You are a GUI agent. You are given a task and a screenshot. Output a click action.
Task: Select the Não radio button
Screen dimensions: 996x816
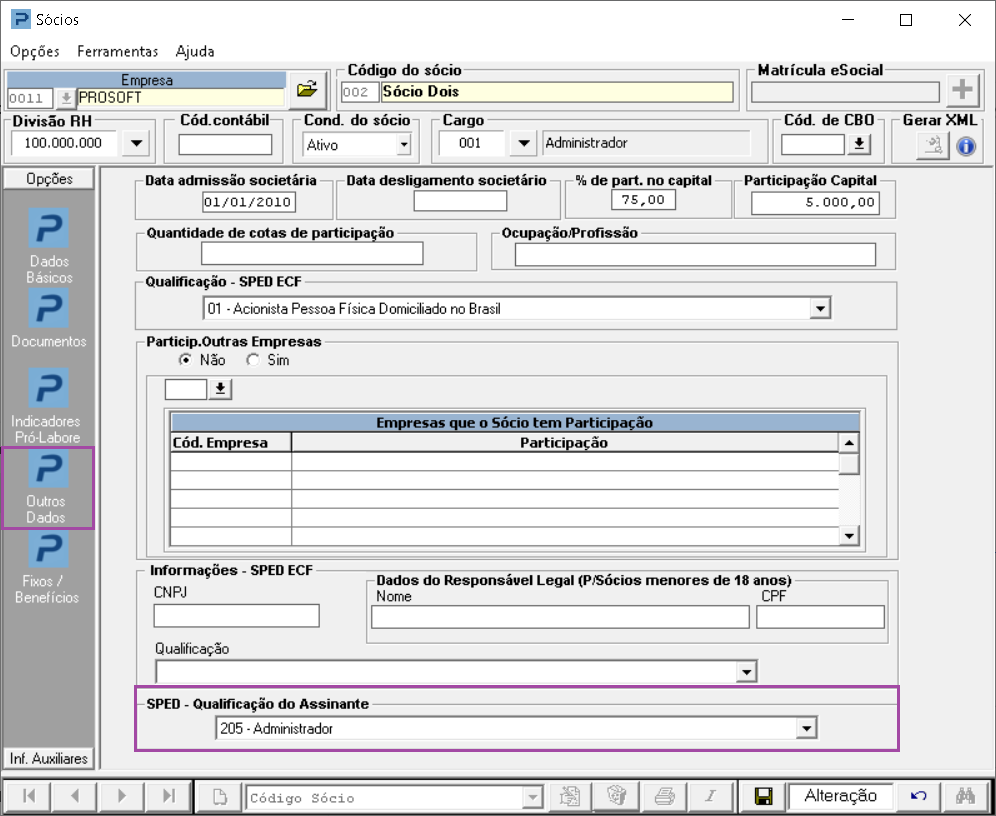(186, 360)
